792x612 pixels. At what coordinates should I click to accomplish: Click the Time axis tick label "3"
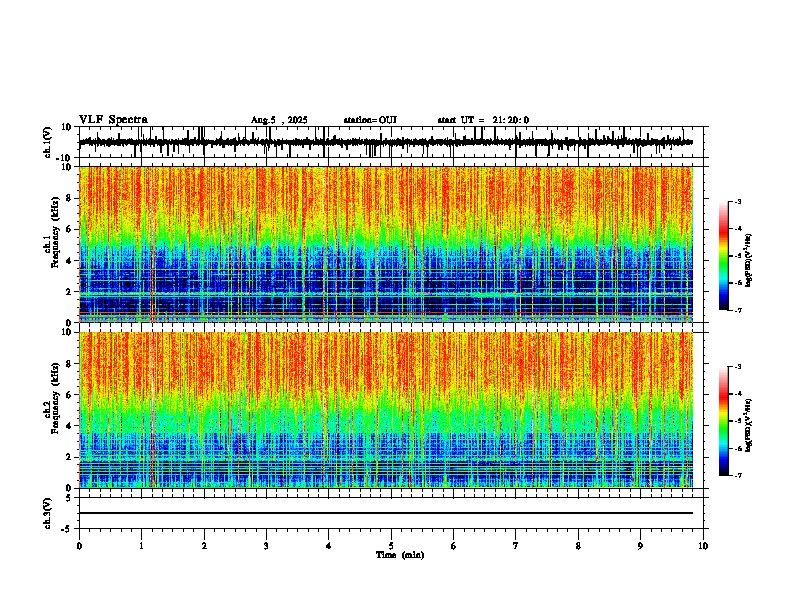tap(266, 546)
